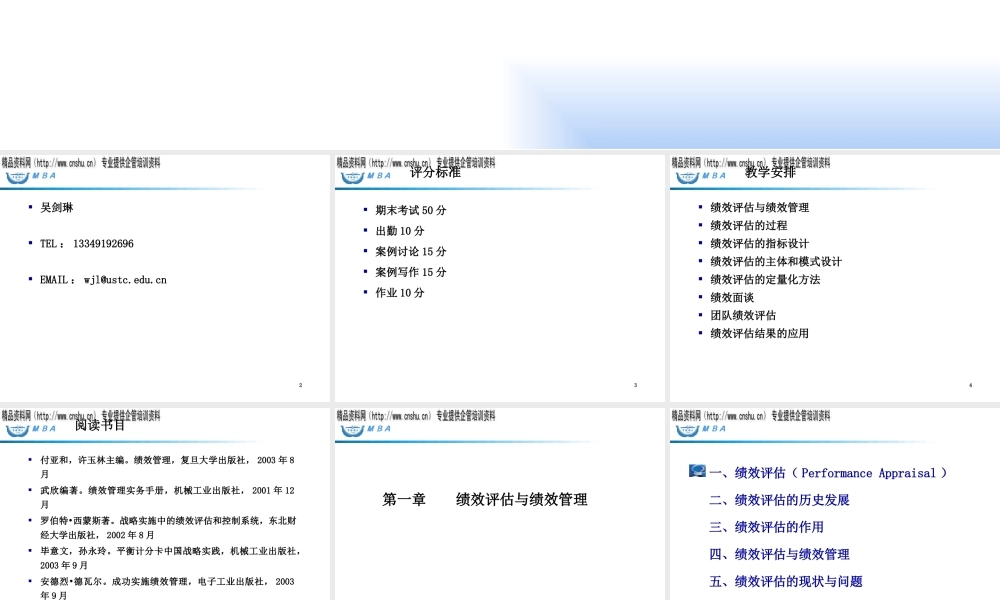
Task: Click page number 3 on the 评分标准 slide
Action: coord(635,385)
